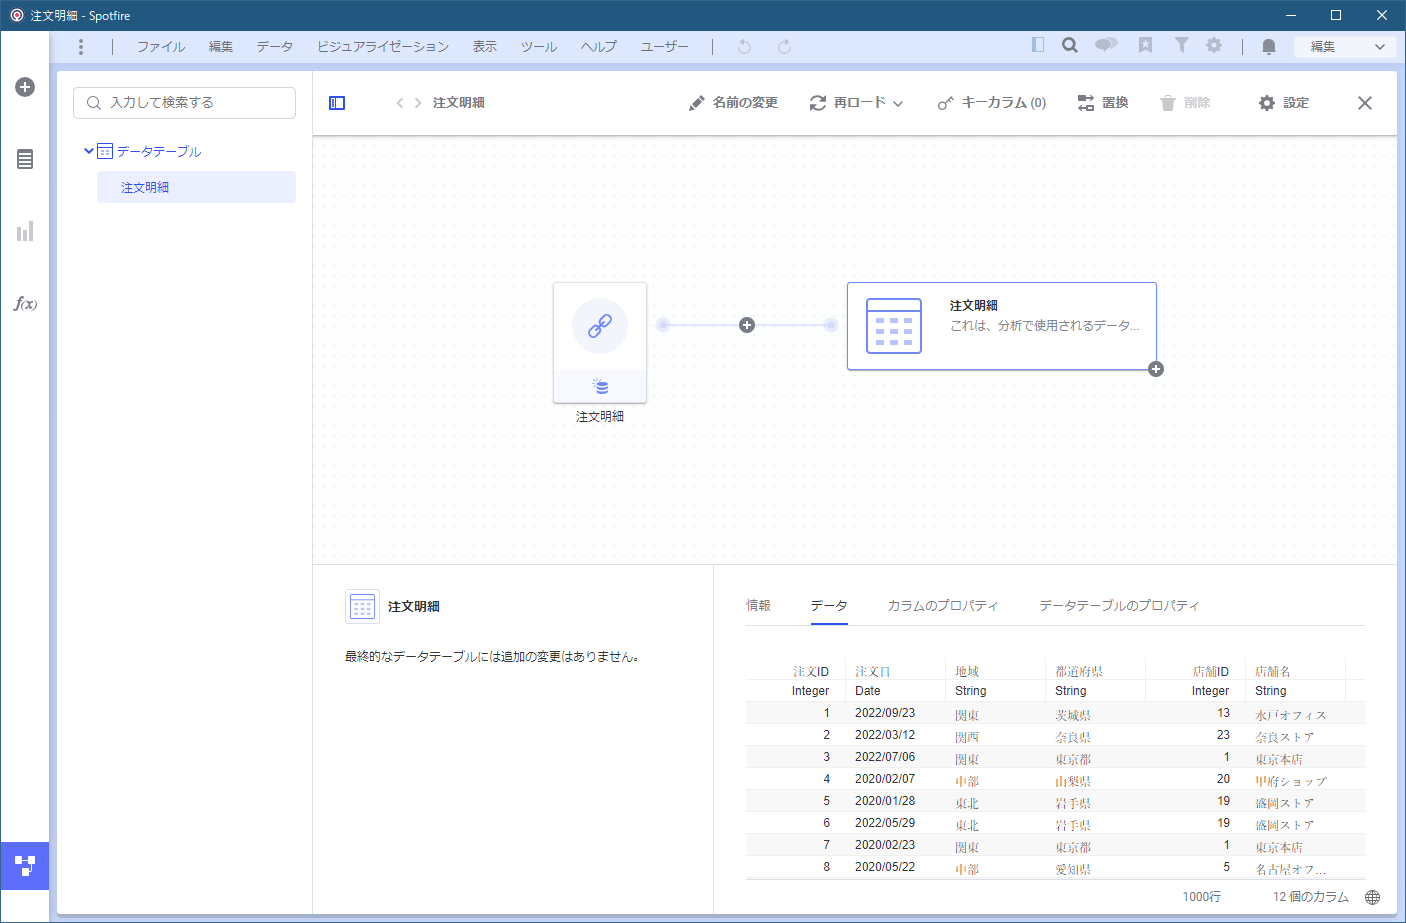1406x923 pixels.
Task: Click the back navigation chevron
Action: pyautogui.click(x=400, y=103)
